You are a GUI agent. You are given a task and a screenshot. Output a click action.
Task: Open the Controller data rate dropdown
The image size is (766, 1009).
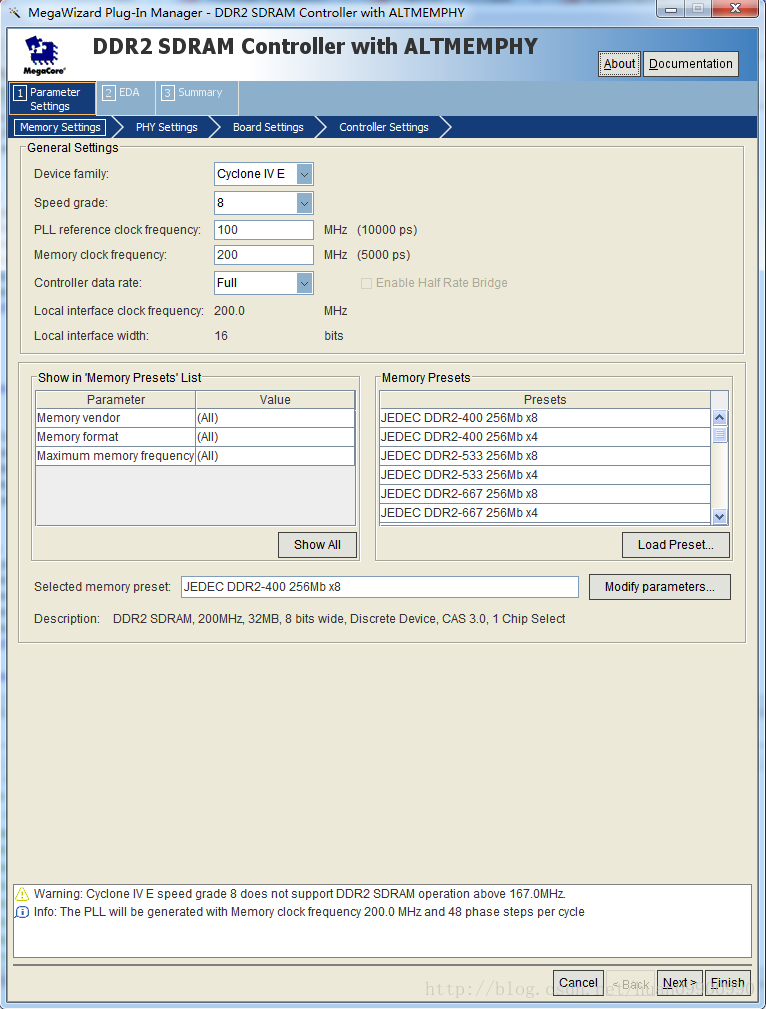(304, 283)
